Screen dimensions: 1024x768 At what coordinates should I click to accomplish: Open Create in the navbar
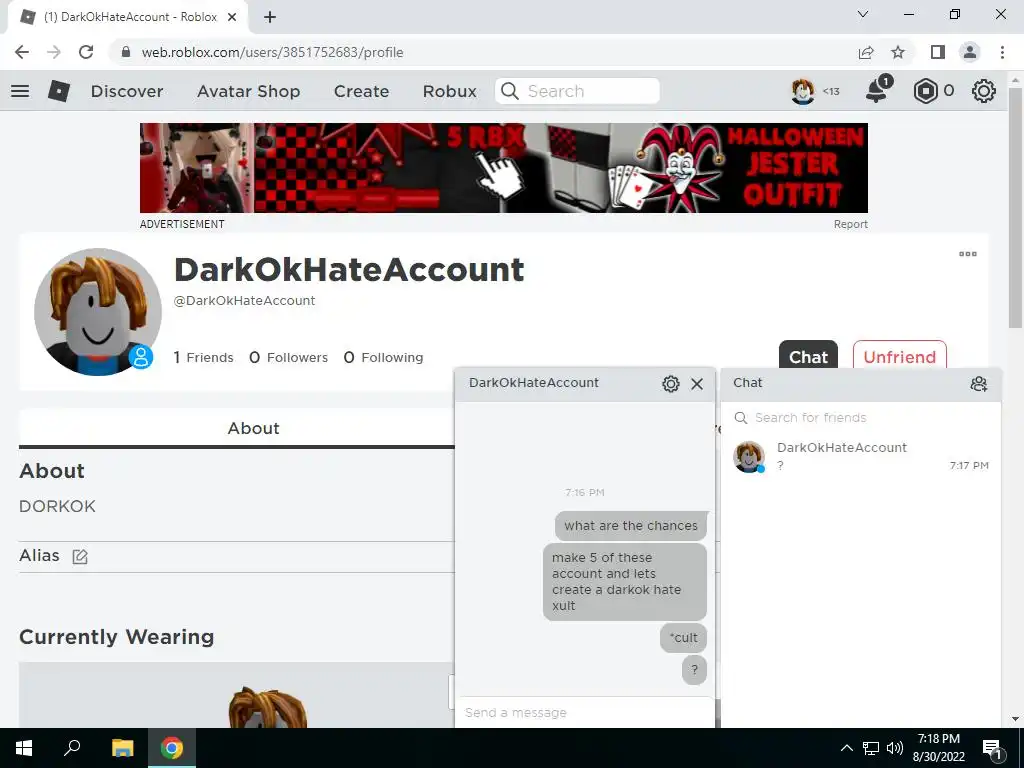pyautogui.click(x=362, y=91)
